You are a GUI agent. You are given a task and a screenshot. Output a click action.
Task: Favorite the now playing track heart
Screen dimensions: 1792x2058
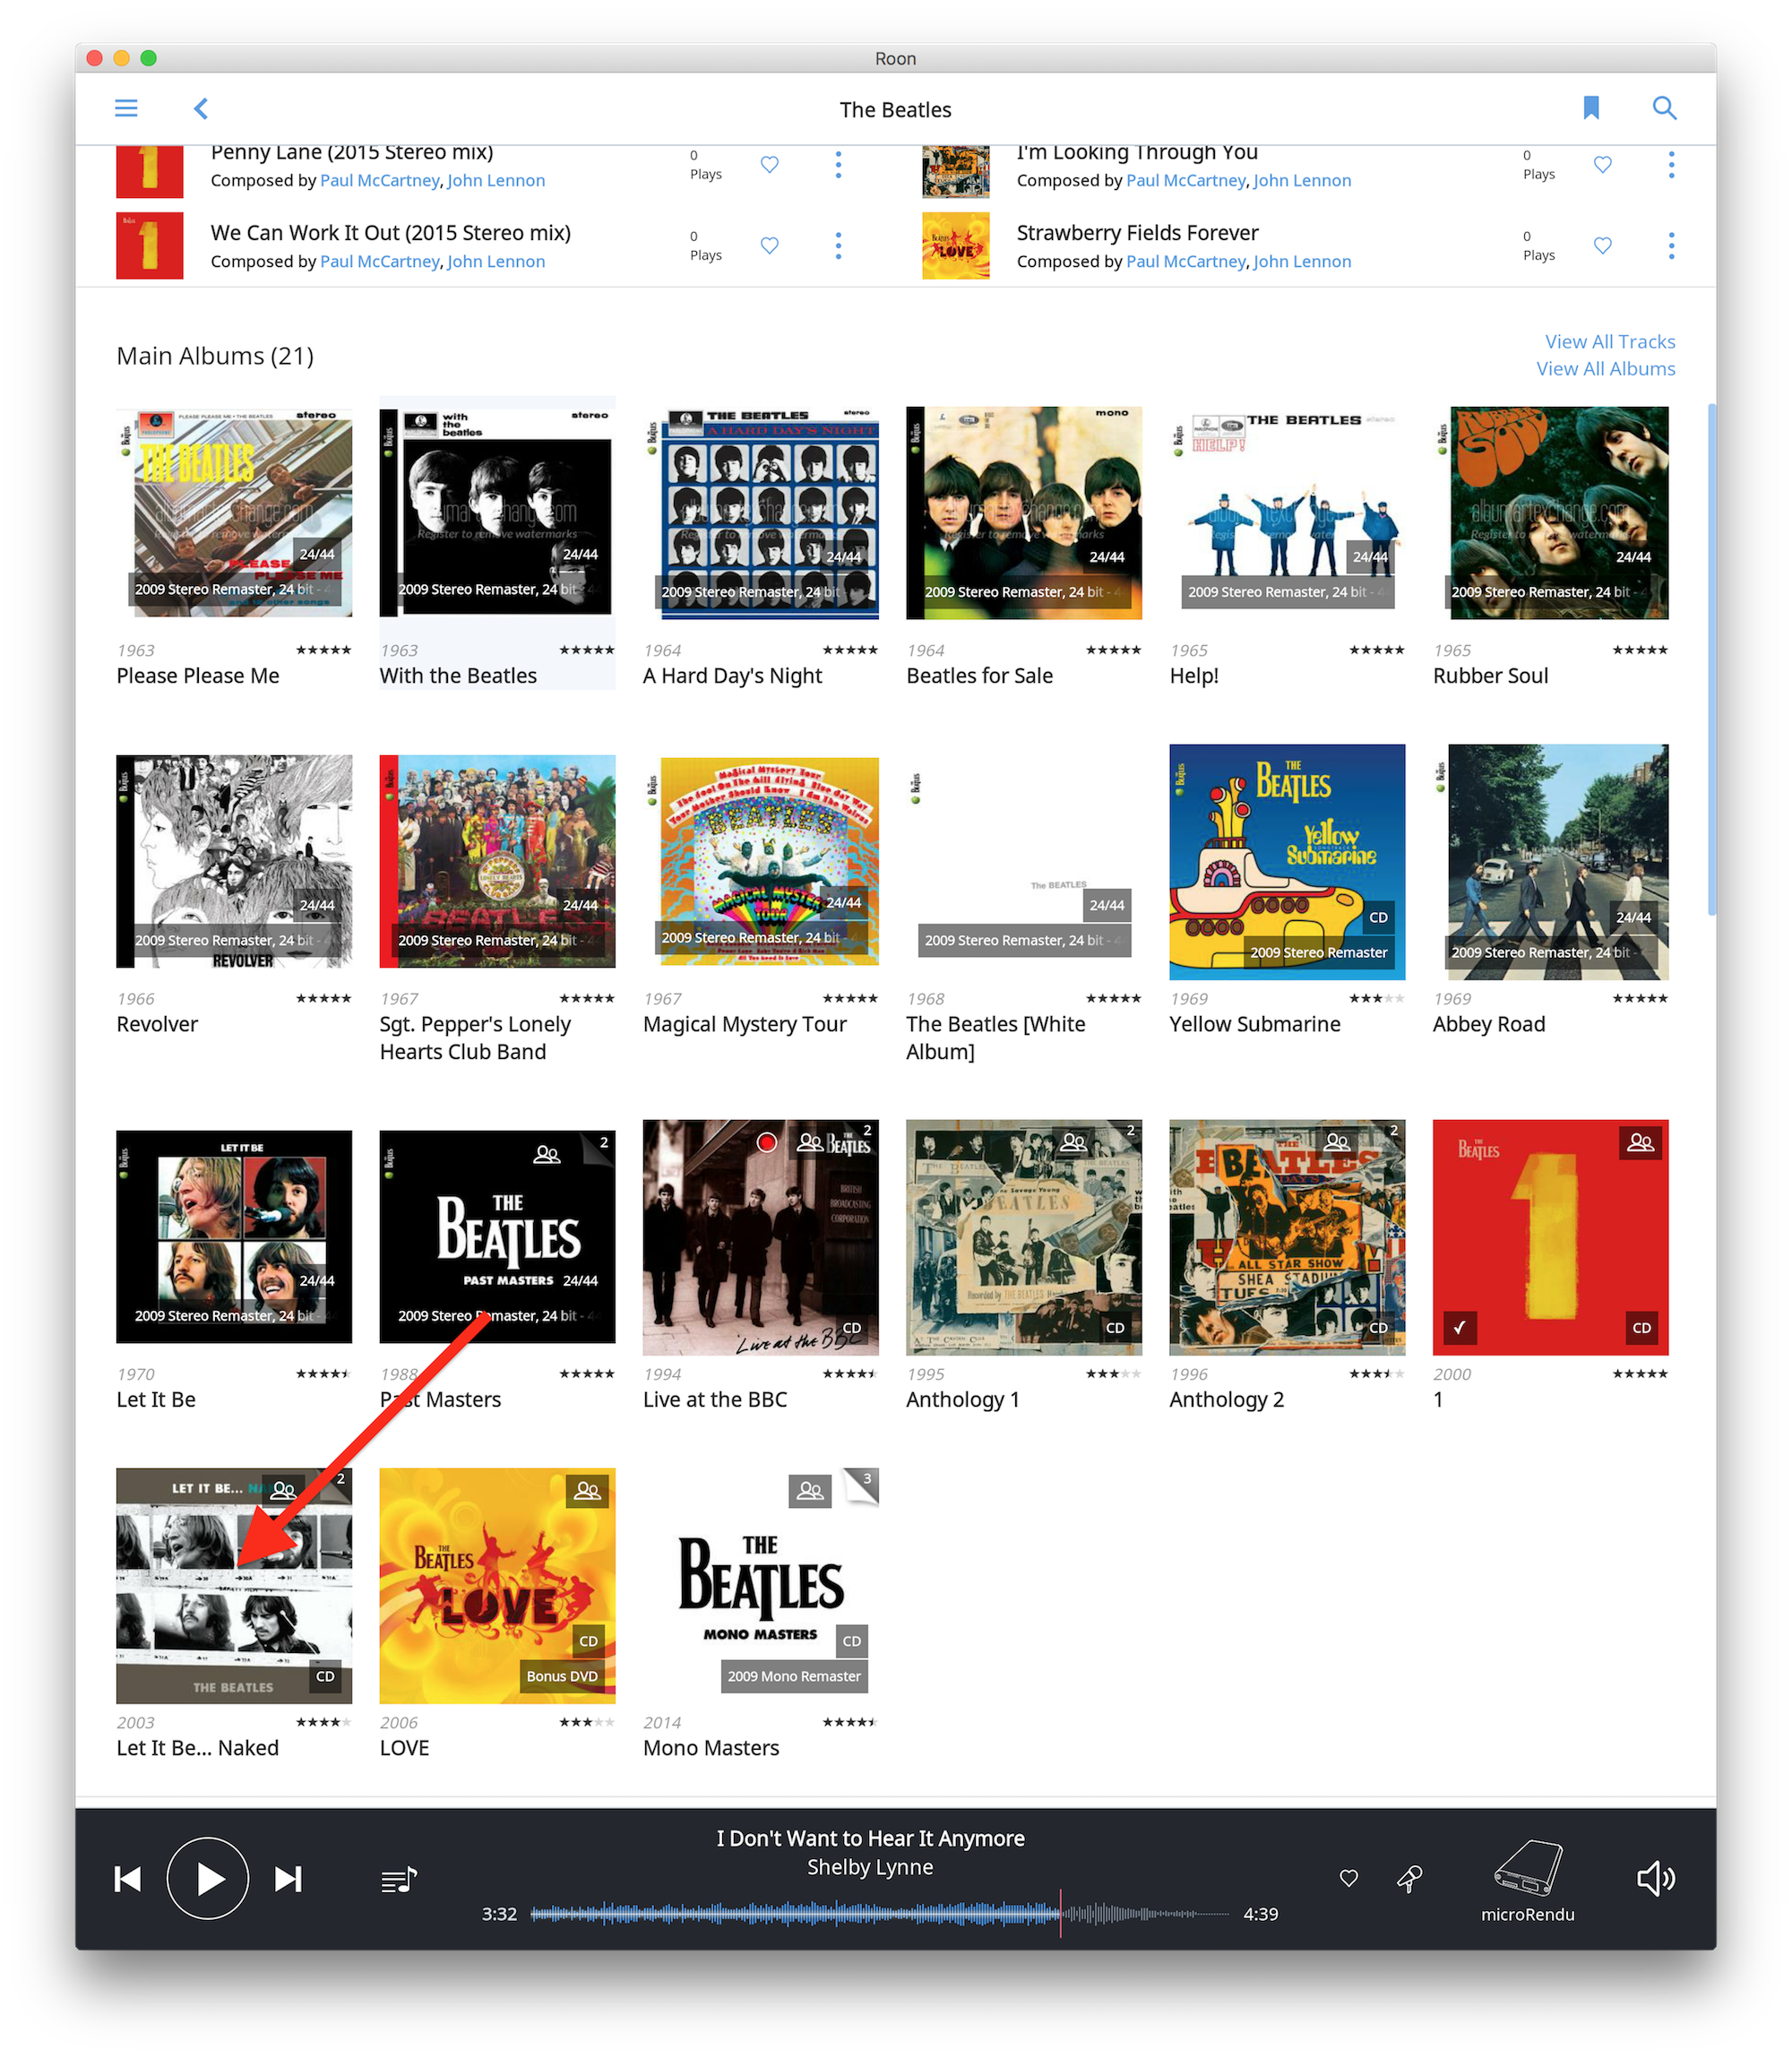coord(1348,1878)
